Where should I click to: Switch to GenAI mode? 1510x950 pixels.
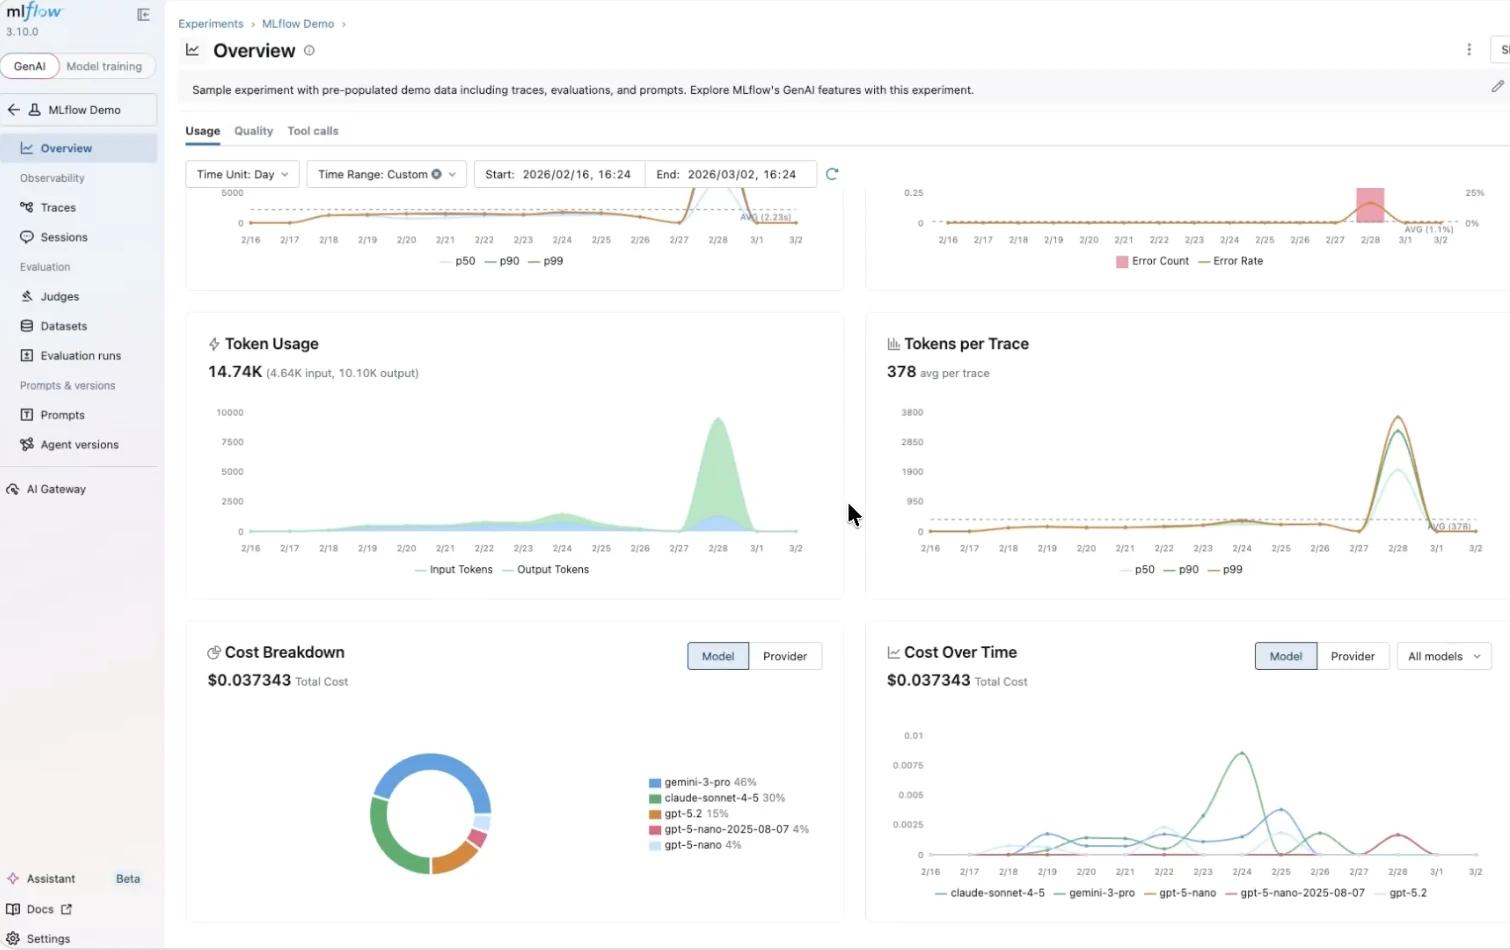[30, 66]
